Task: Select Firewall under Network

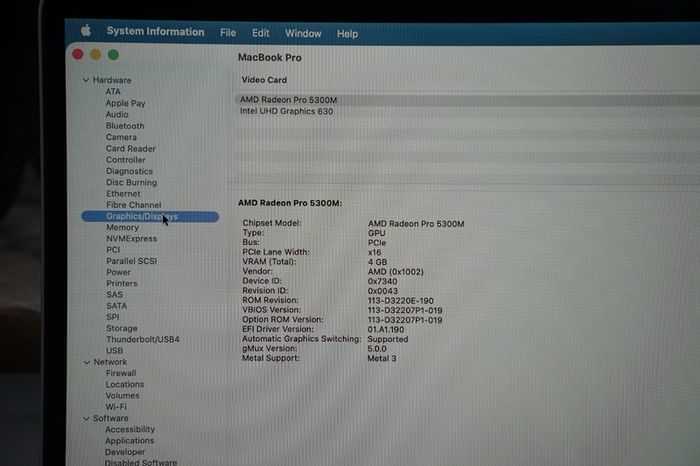Action: click(121, 373)
